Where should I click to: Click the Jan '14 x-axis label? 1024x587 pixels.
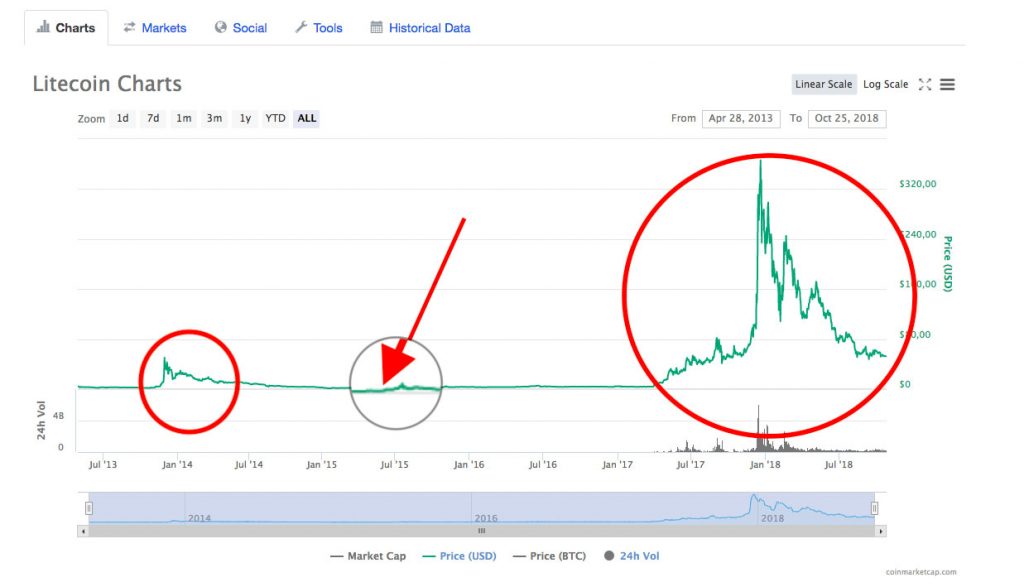177,464
